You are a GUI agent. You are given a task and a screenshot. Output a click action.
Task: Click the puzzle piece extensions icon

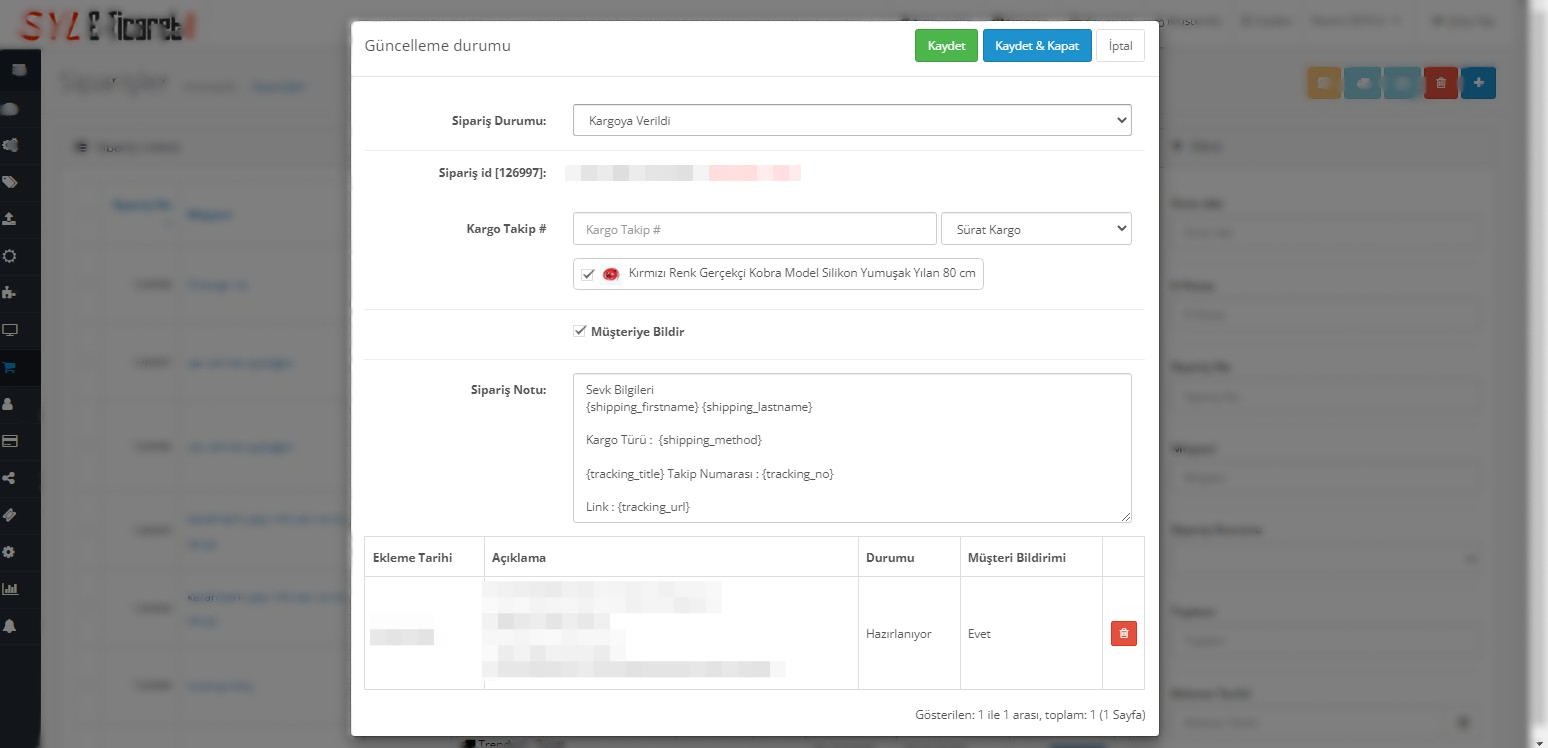click(x=10, y=293)
